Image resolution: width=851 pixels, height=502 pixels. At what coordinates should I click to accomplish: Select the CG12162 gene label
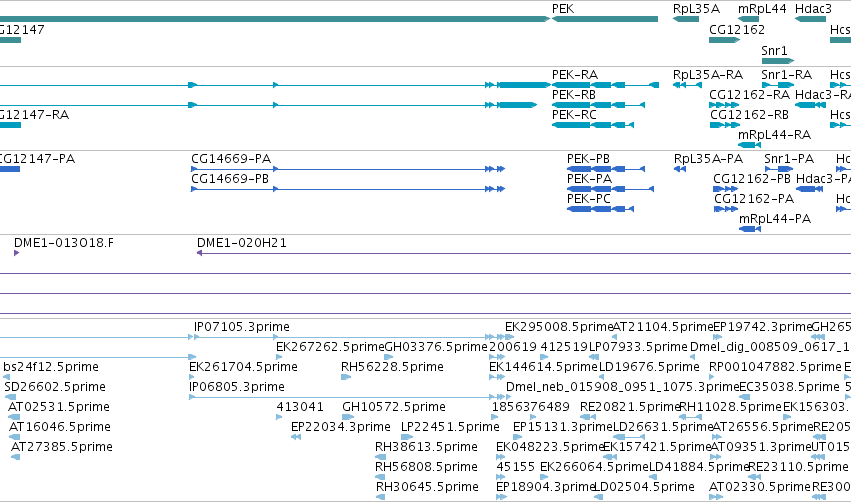(737, 29)
